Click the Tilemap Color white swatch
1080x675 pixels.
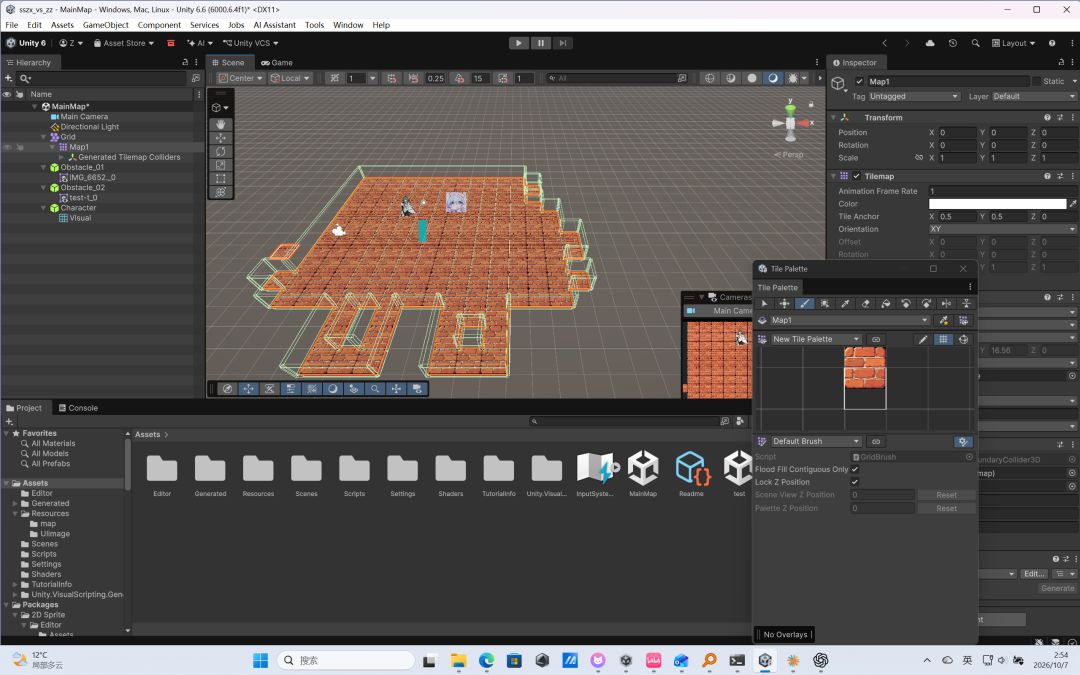(997, 204)
